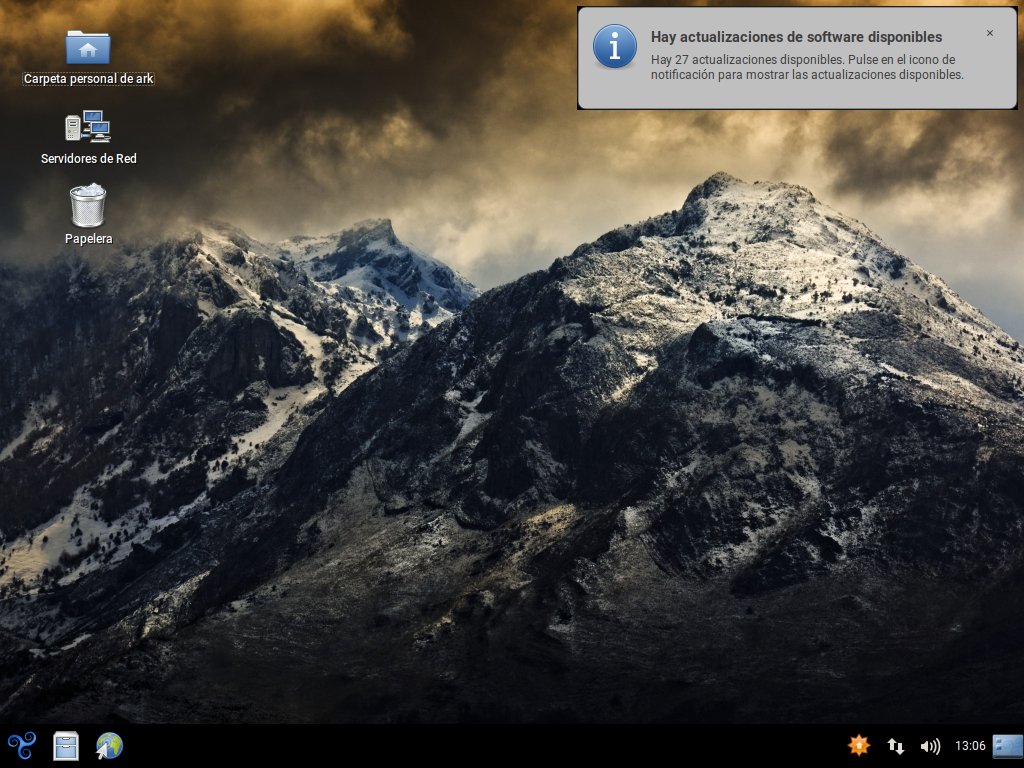1024x768 pixels.
Task: Click the "Carpeta personal de ark" label
Action: pos(88,79)
